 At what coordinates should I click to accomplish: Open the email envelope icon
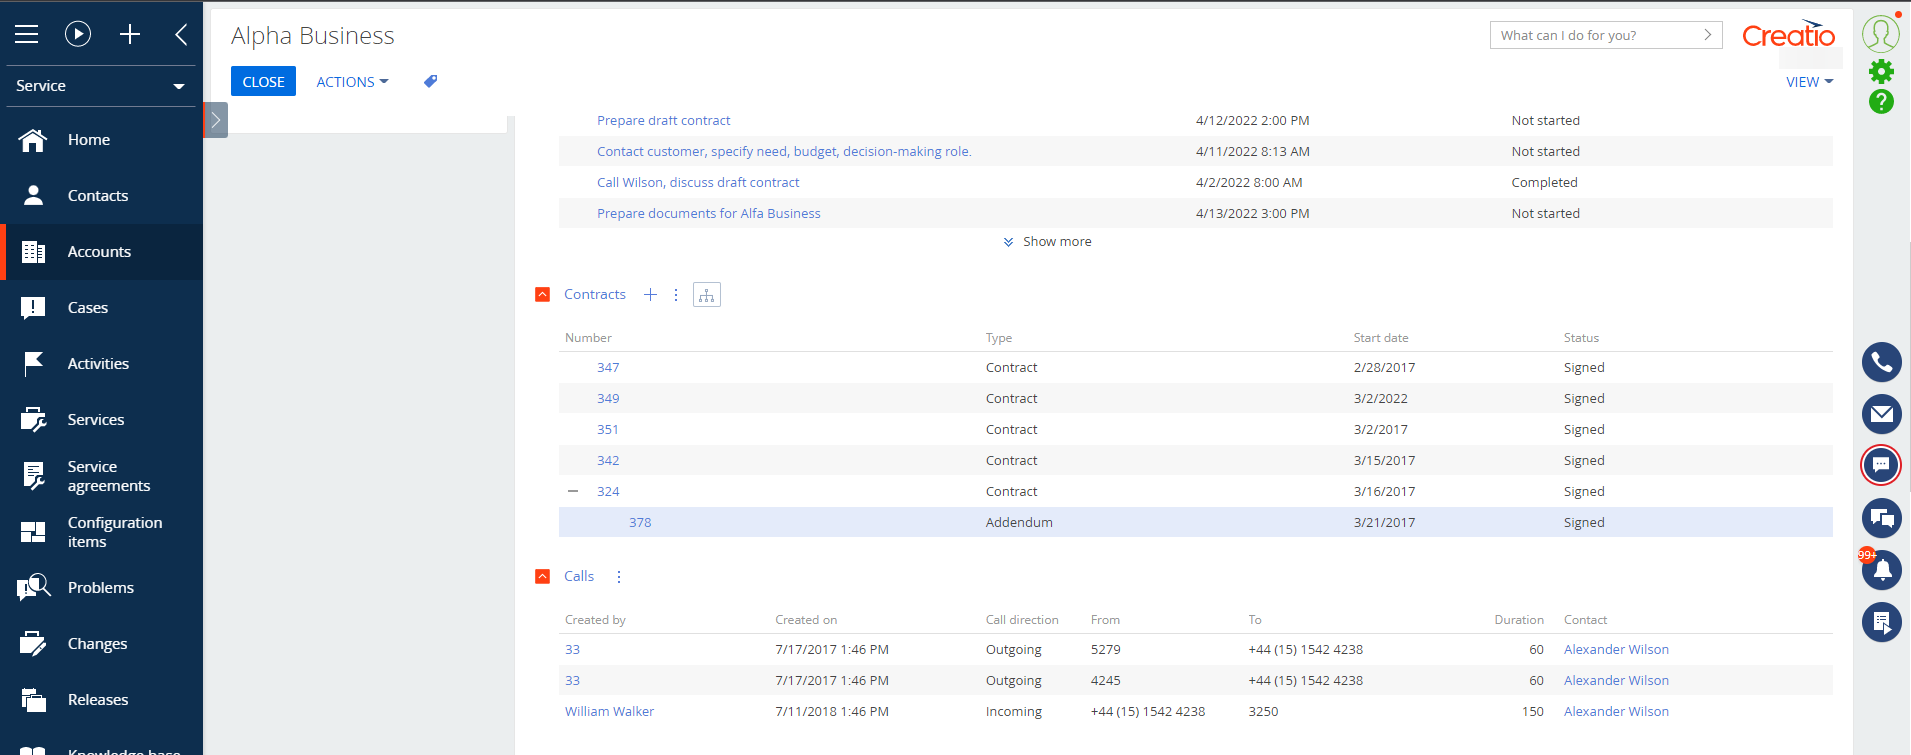pyautogui.click(x=1881, y=414)
